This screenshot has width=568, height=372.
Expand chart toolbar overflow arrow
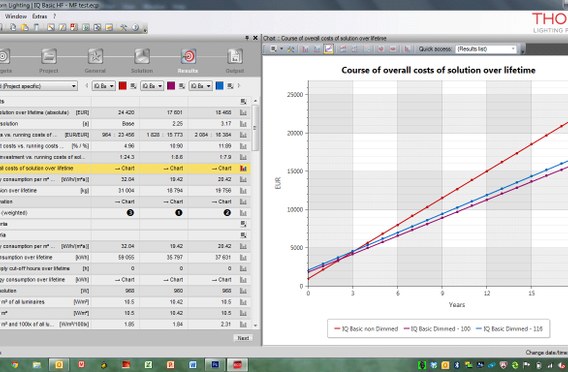pyautogui.click(x=522, y=51)
